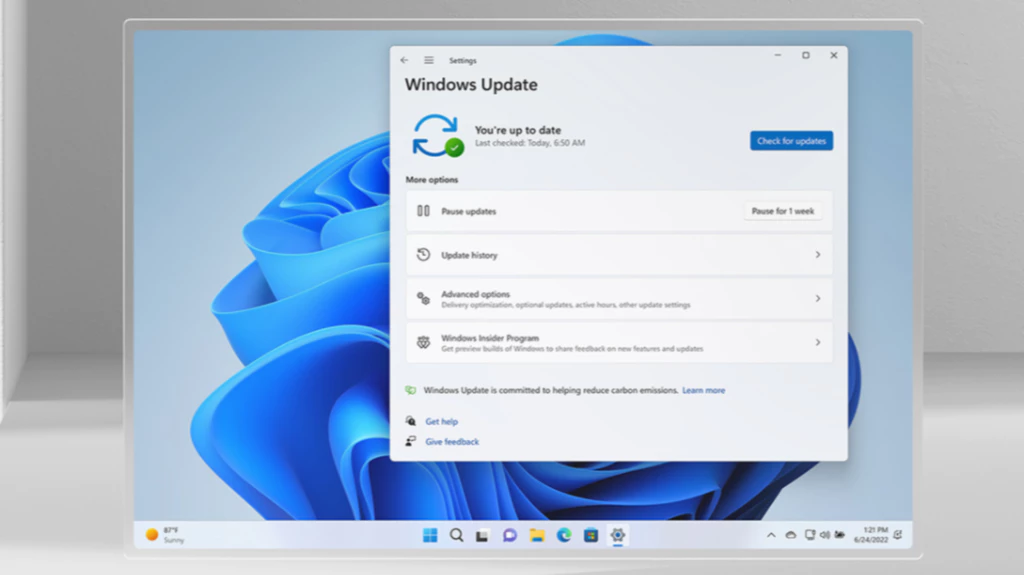The height and width of the screenshot is (575, 1024).
Task: Close the Settings window
Action: click(834, 56)
